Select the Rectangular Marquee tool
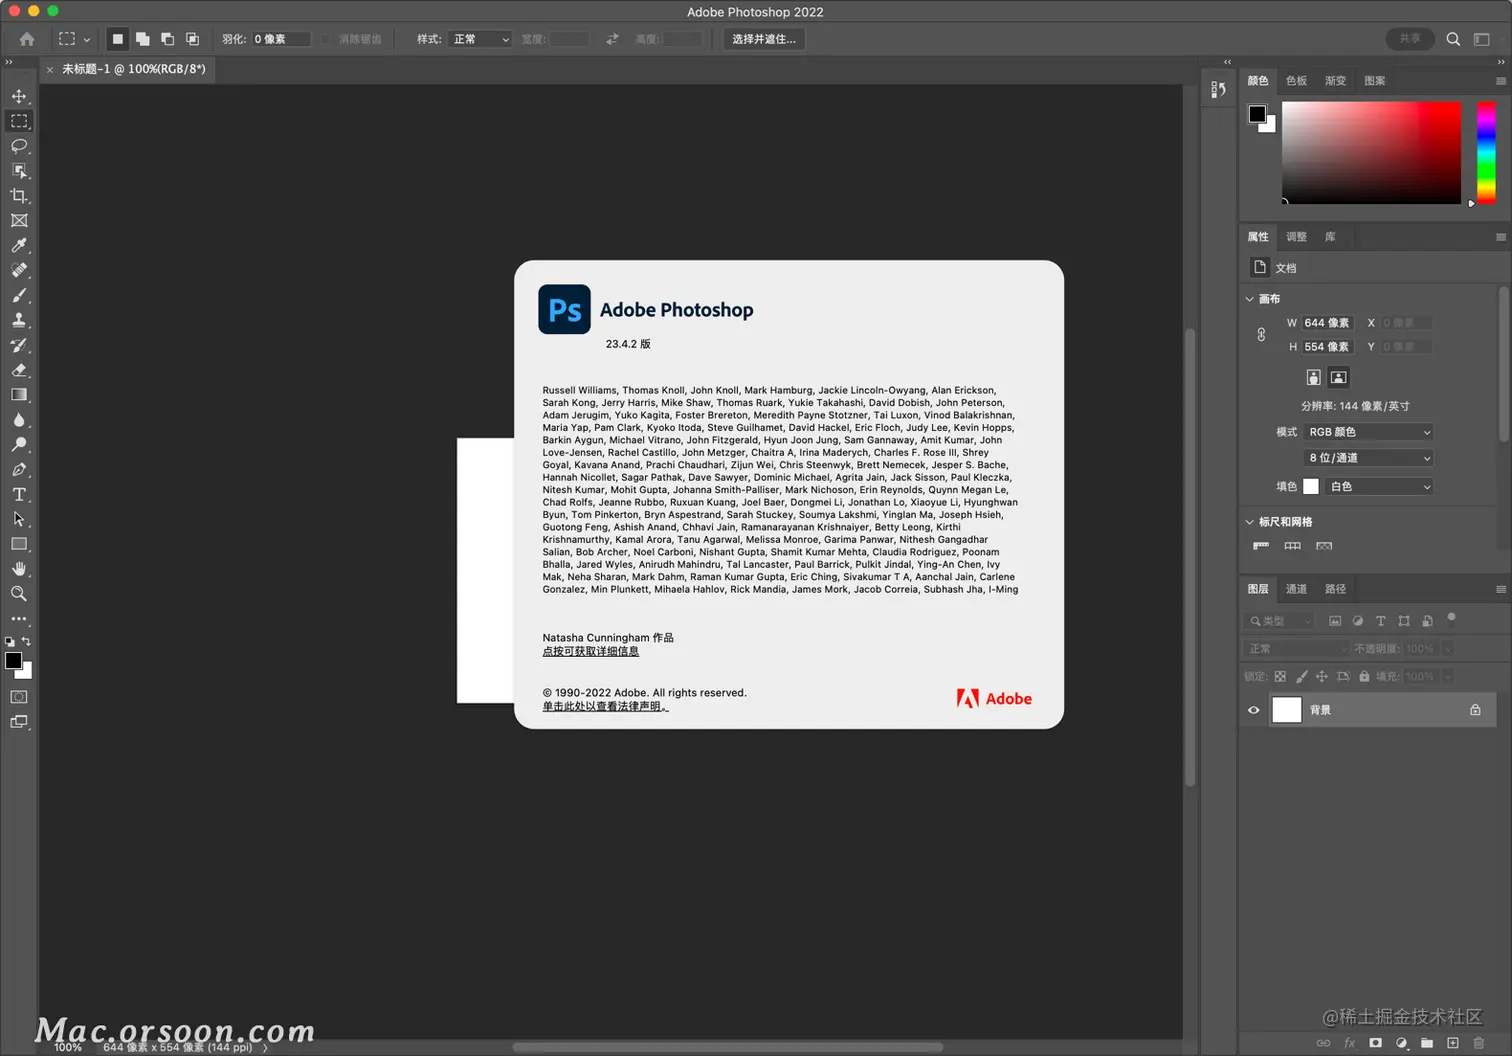The image size is (1512, 1056). coord(19,121)
